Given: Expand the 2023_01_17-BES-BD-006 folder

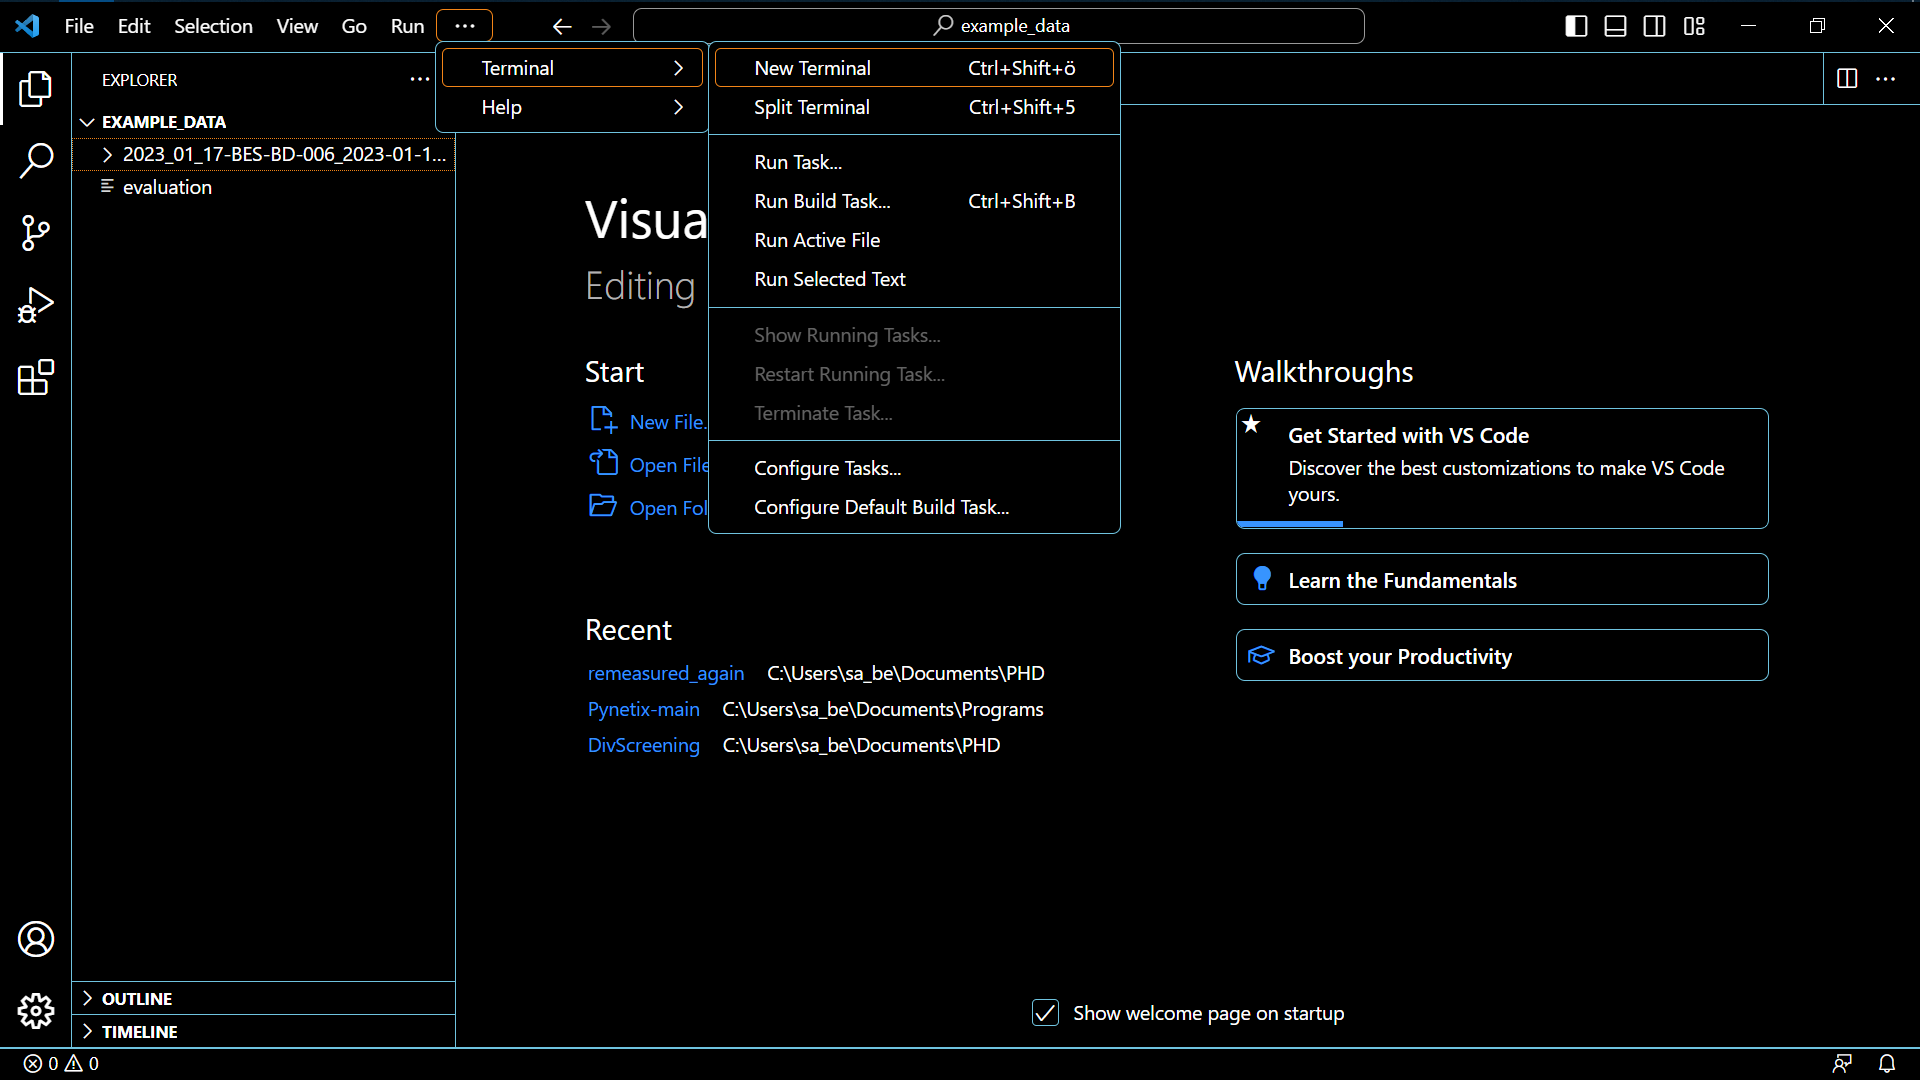Looking at the screenshot, I should pos(108,154).
